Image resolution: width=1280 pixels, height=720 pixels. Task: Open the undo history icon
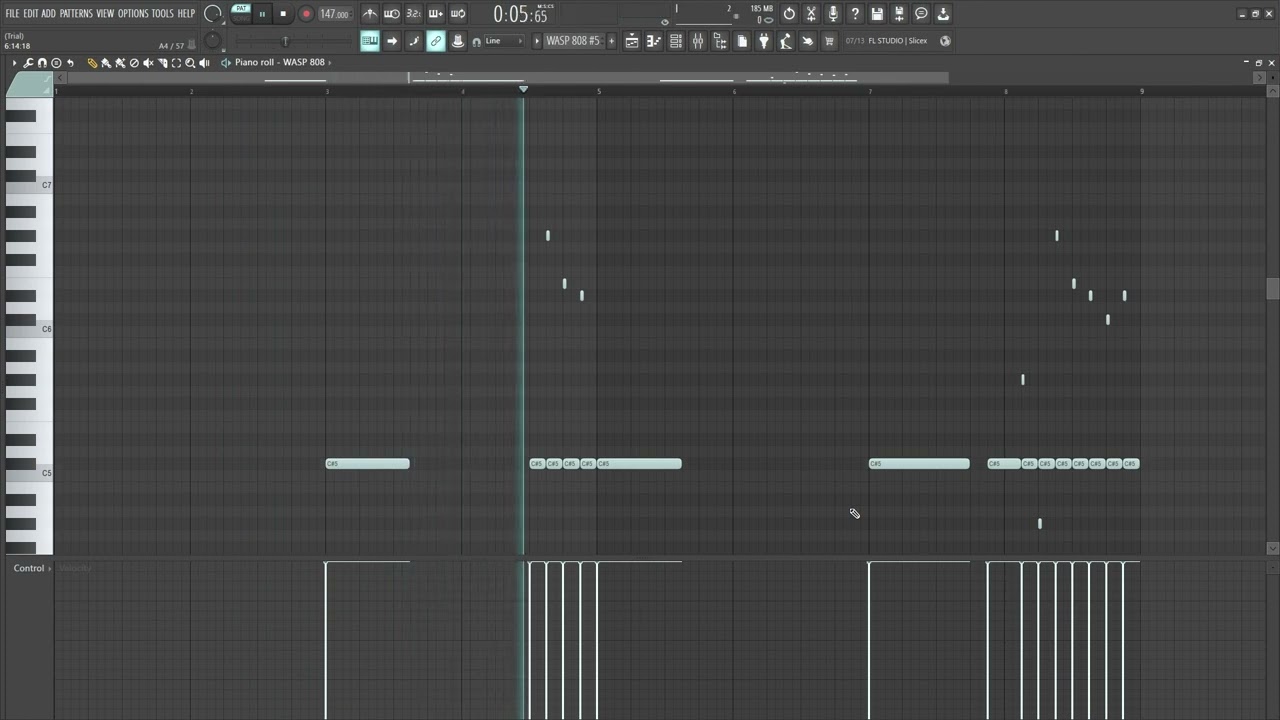[789, 14]
